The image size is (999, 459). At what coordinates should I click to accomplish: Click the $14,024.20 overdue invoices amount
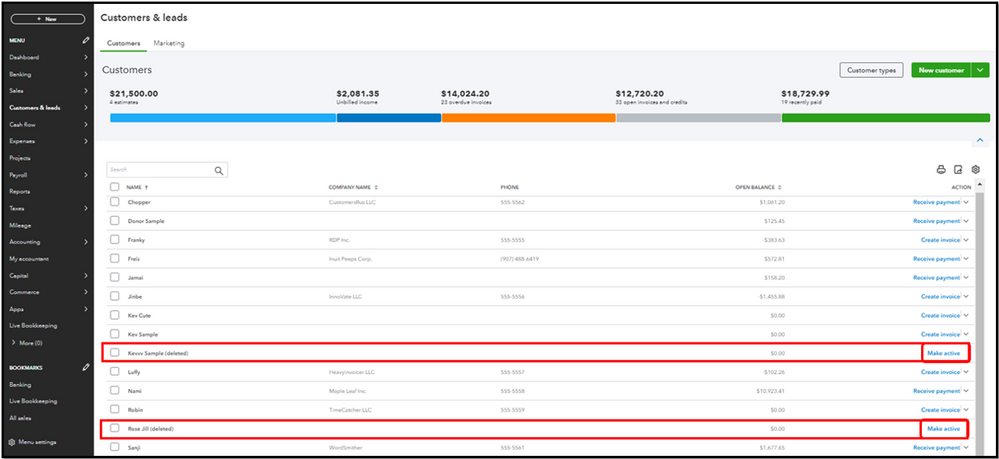(x=465, y=94)
